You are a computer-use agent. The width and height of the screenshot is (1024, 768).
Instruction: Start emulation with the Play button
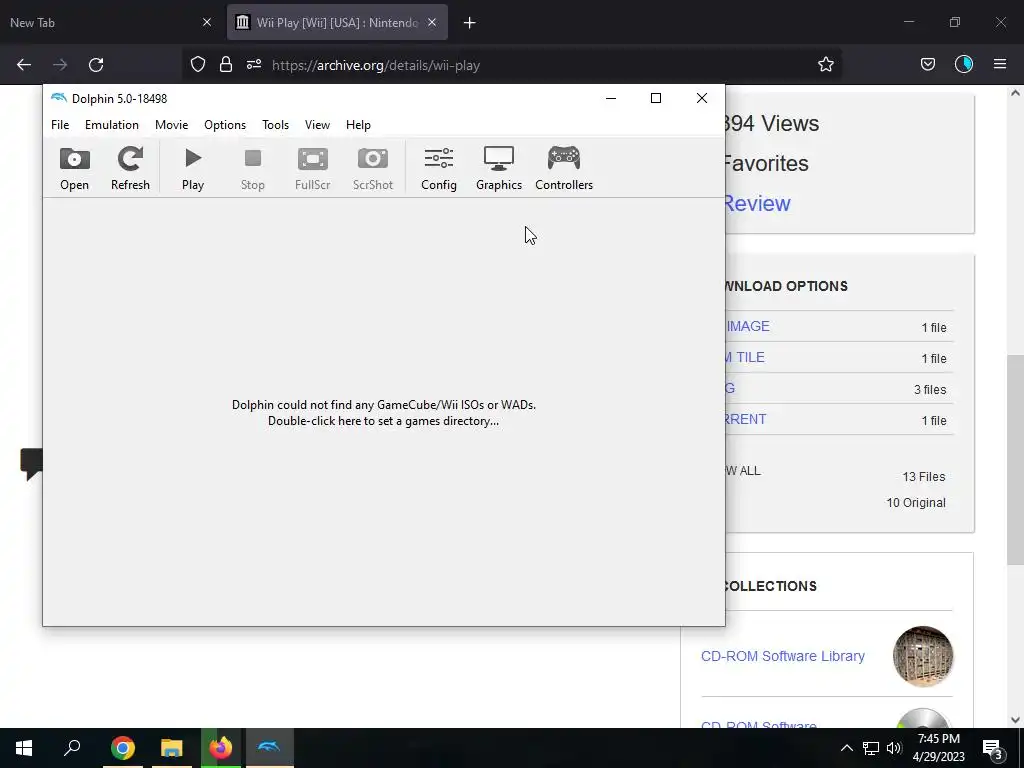pyautogui.click(x=193, y=168)
